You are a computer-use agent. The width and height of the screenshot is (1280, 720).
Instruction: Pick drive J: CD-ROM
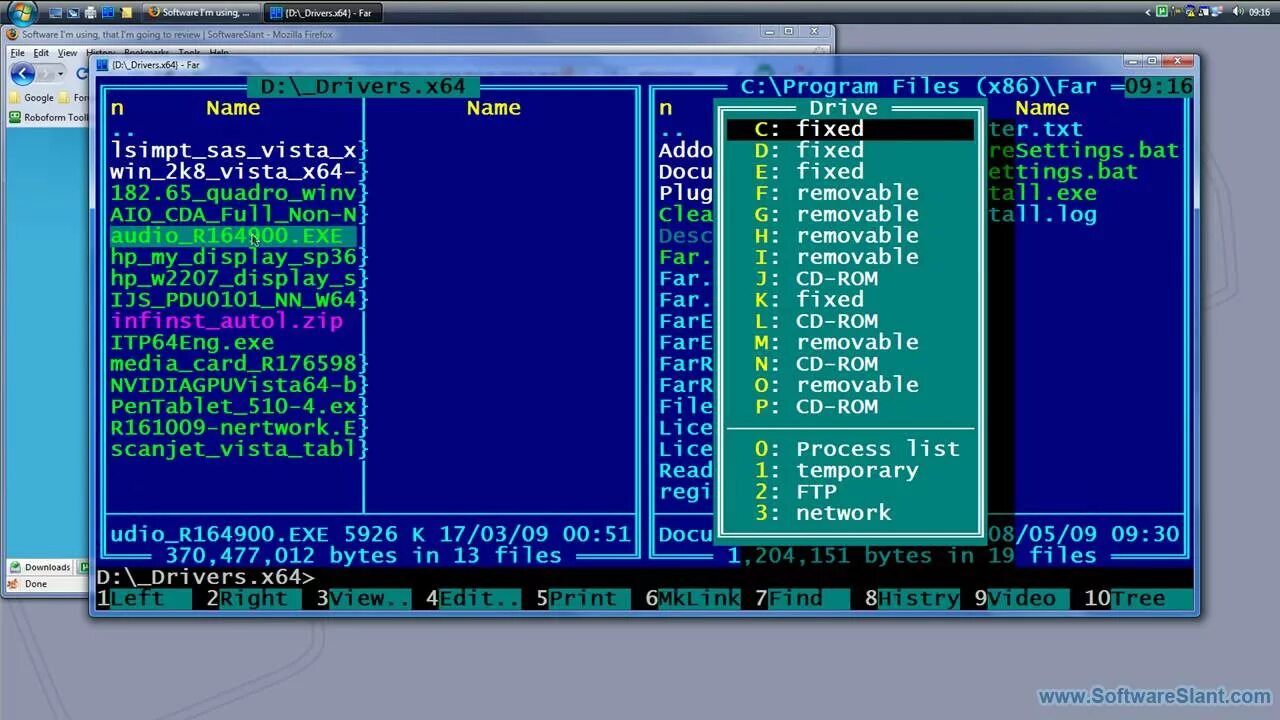pos(850,278)
